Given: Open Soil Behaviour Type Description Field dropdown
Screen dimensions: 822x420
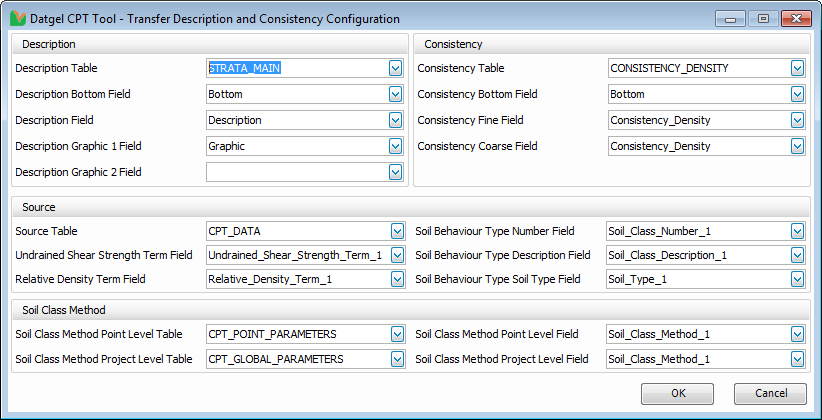Looking at the screenshot, I should click(x=797, y=255).
